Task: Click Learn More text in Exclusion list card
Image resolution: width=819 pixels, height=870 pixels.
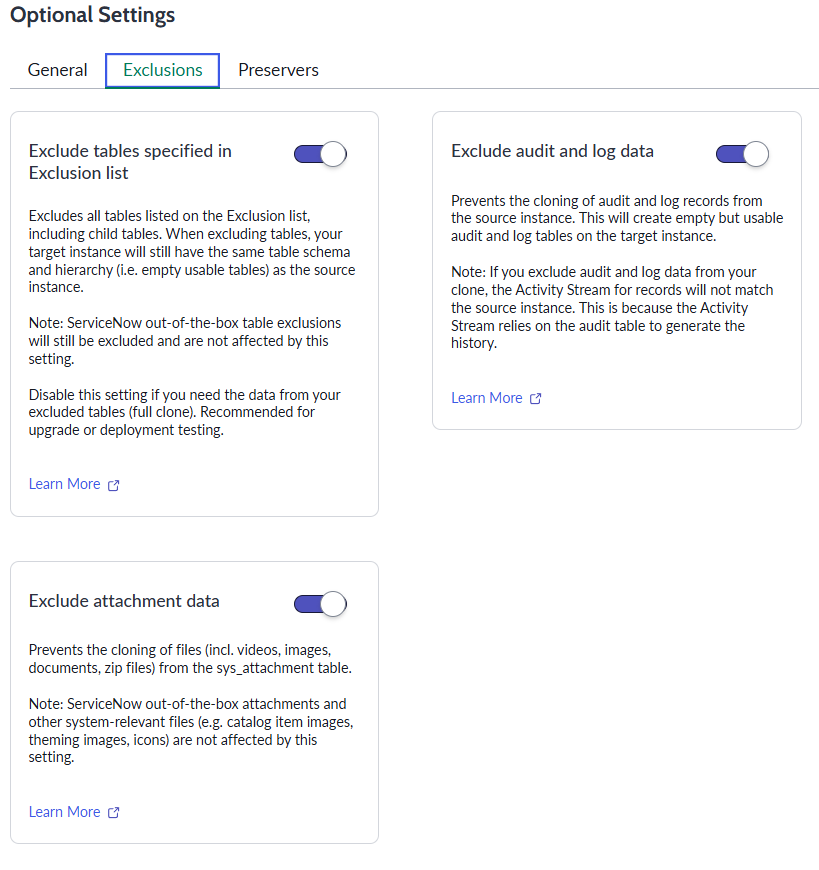Action: pyautogui.click(x=65, y=484)
